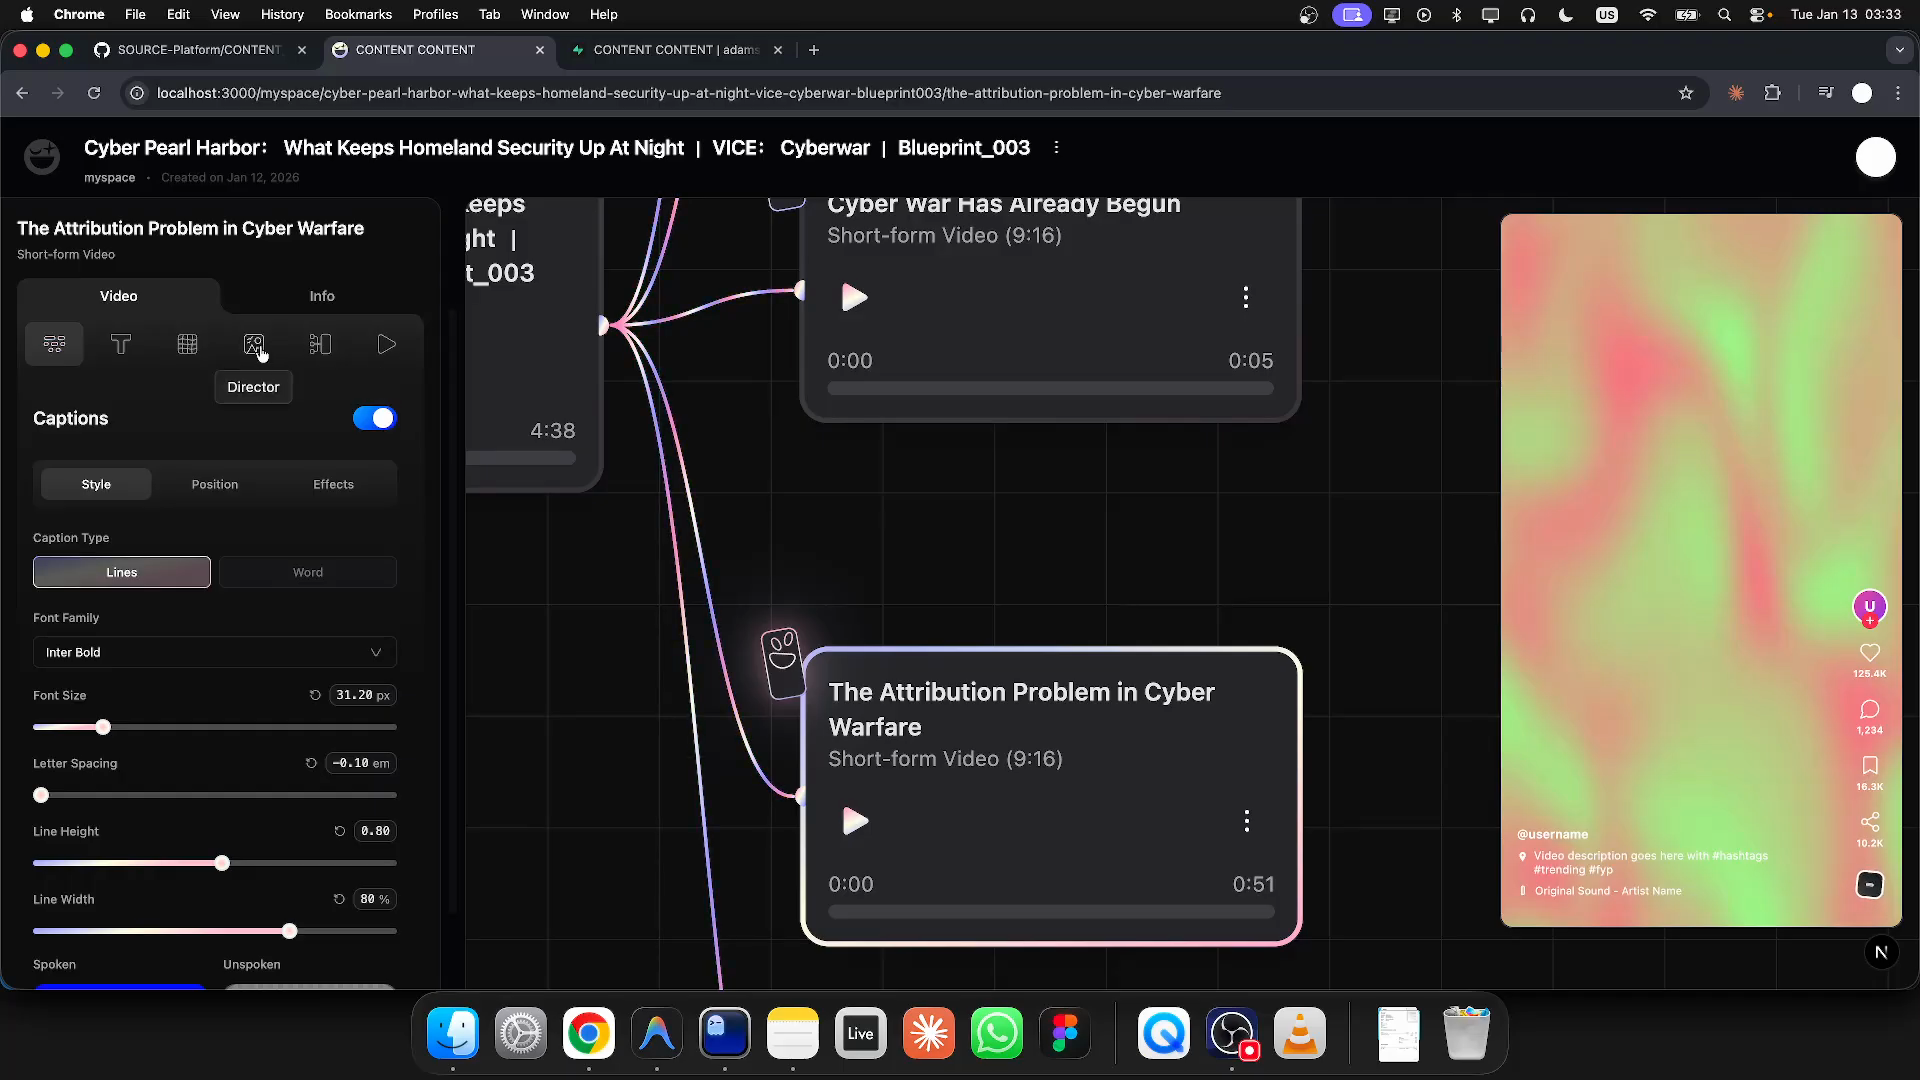The height and width of the screenshot is (1080, 1920).
Task: Click the profile avatar in app header
Action: tap(1875, 157)
